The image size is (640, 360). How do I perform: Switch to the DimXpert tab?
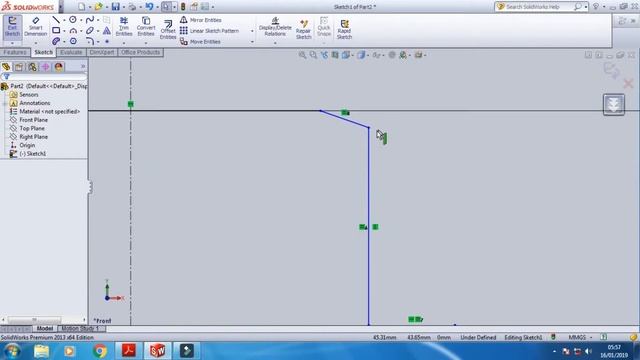(102, 52)
